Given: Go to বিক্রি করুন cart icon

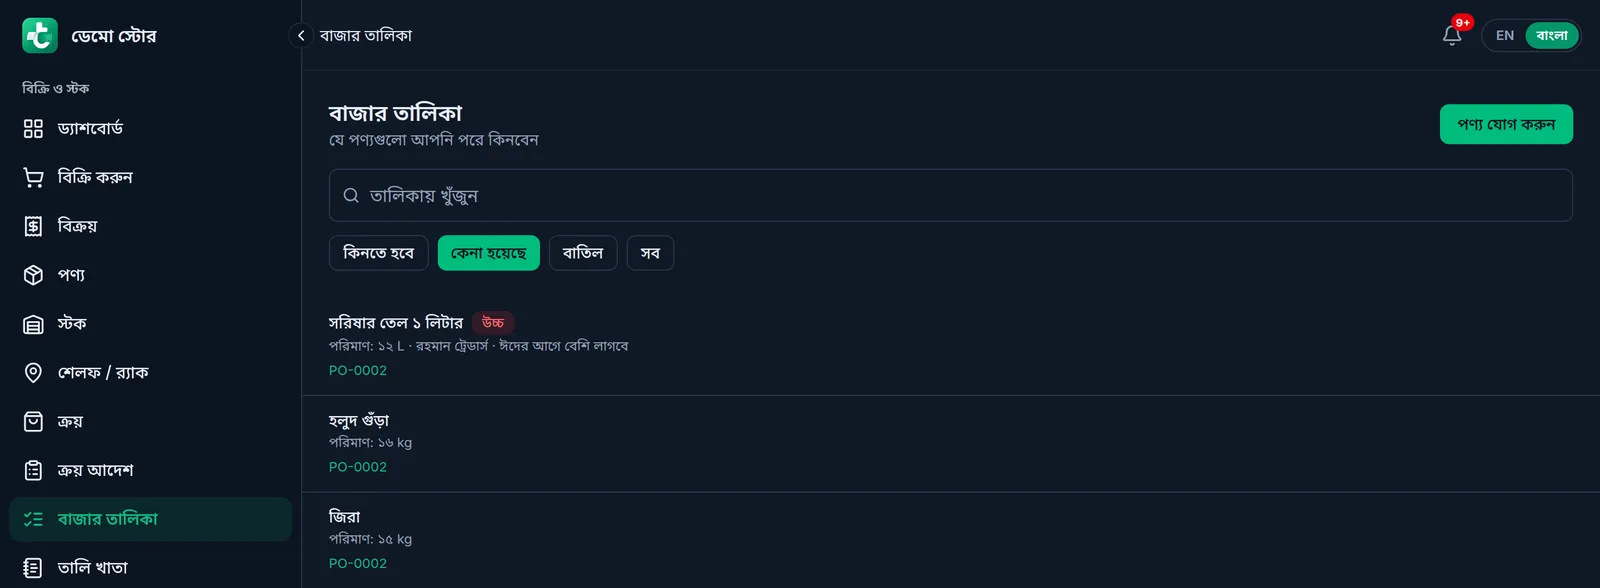Looking at the screenshot, I should [x=33, y=177].
